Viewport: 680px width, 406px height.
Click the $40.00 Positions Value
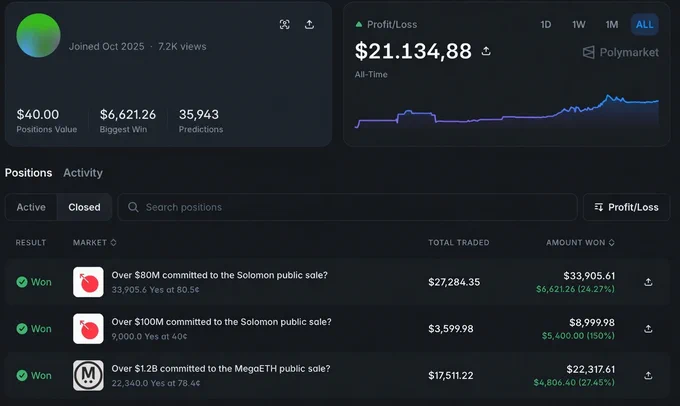[38, 115]
